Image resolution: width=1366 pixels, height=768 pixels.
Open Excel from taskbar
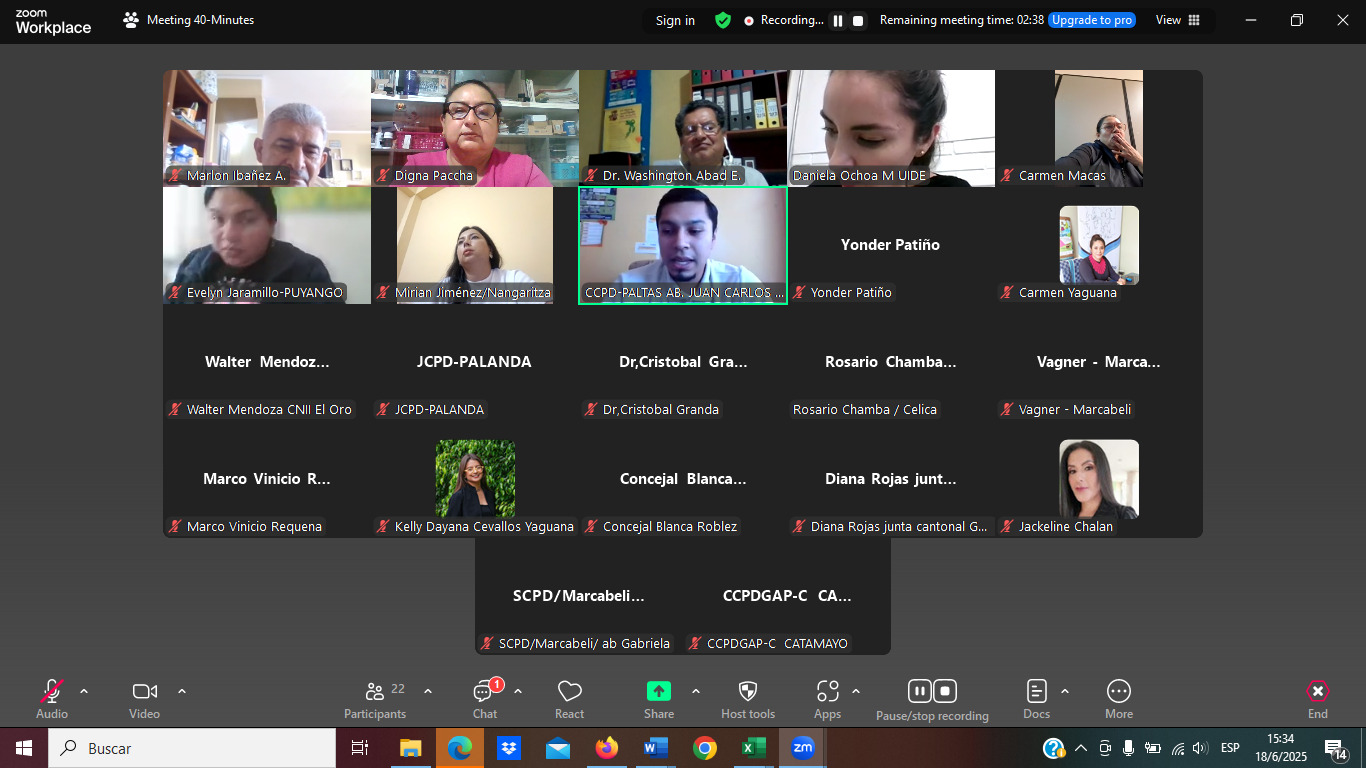pyautogui.click(x=753, y=748)
